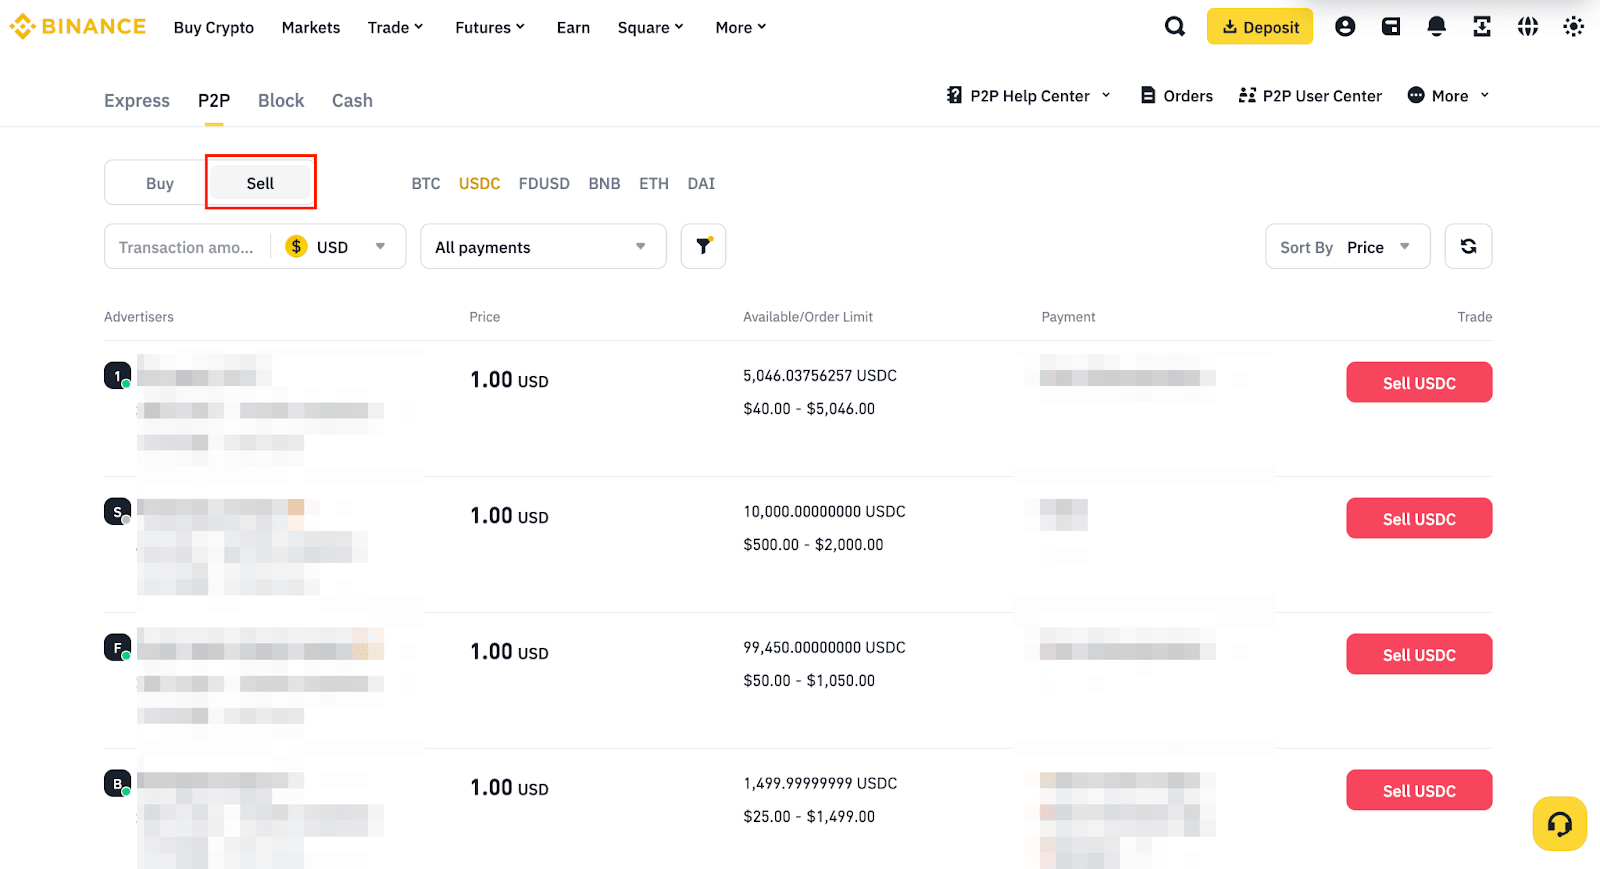The image size is (1600, 869).
Task: Click the Transaction amount input field
Action: (187, 246)
